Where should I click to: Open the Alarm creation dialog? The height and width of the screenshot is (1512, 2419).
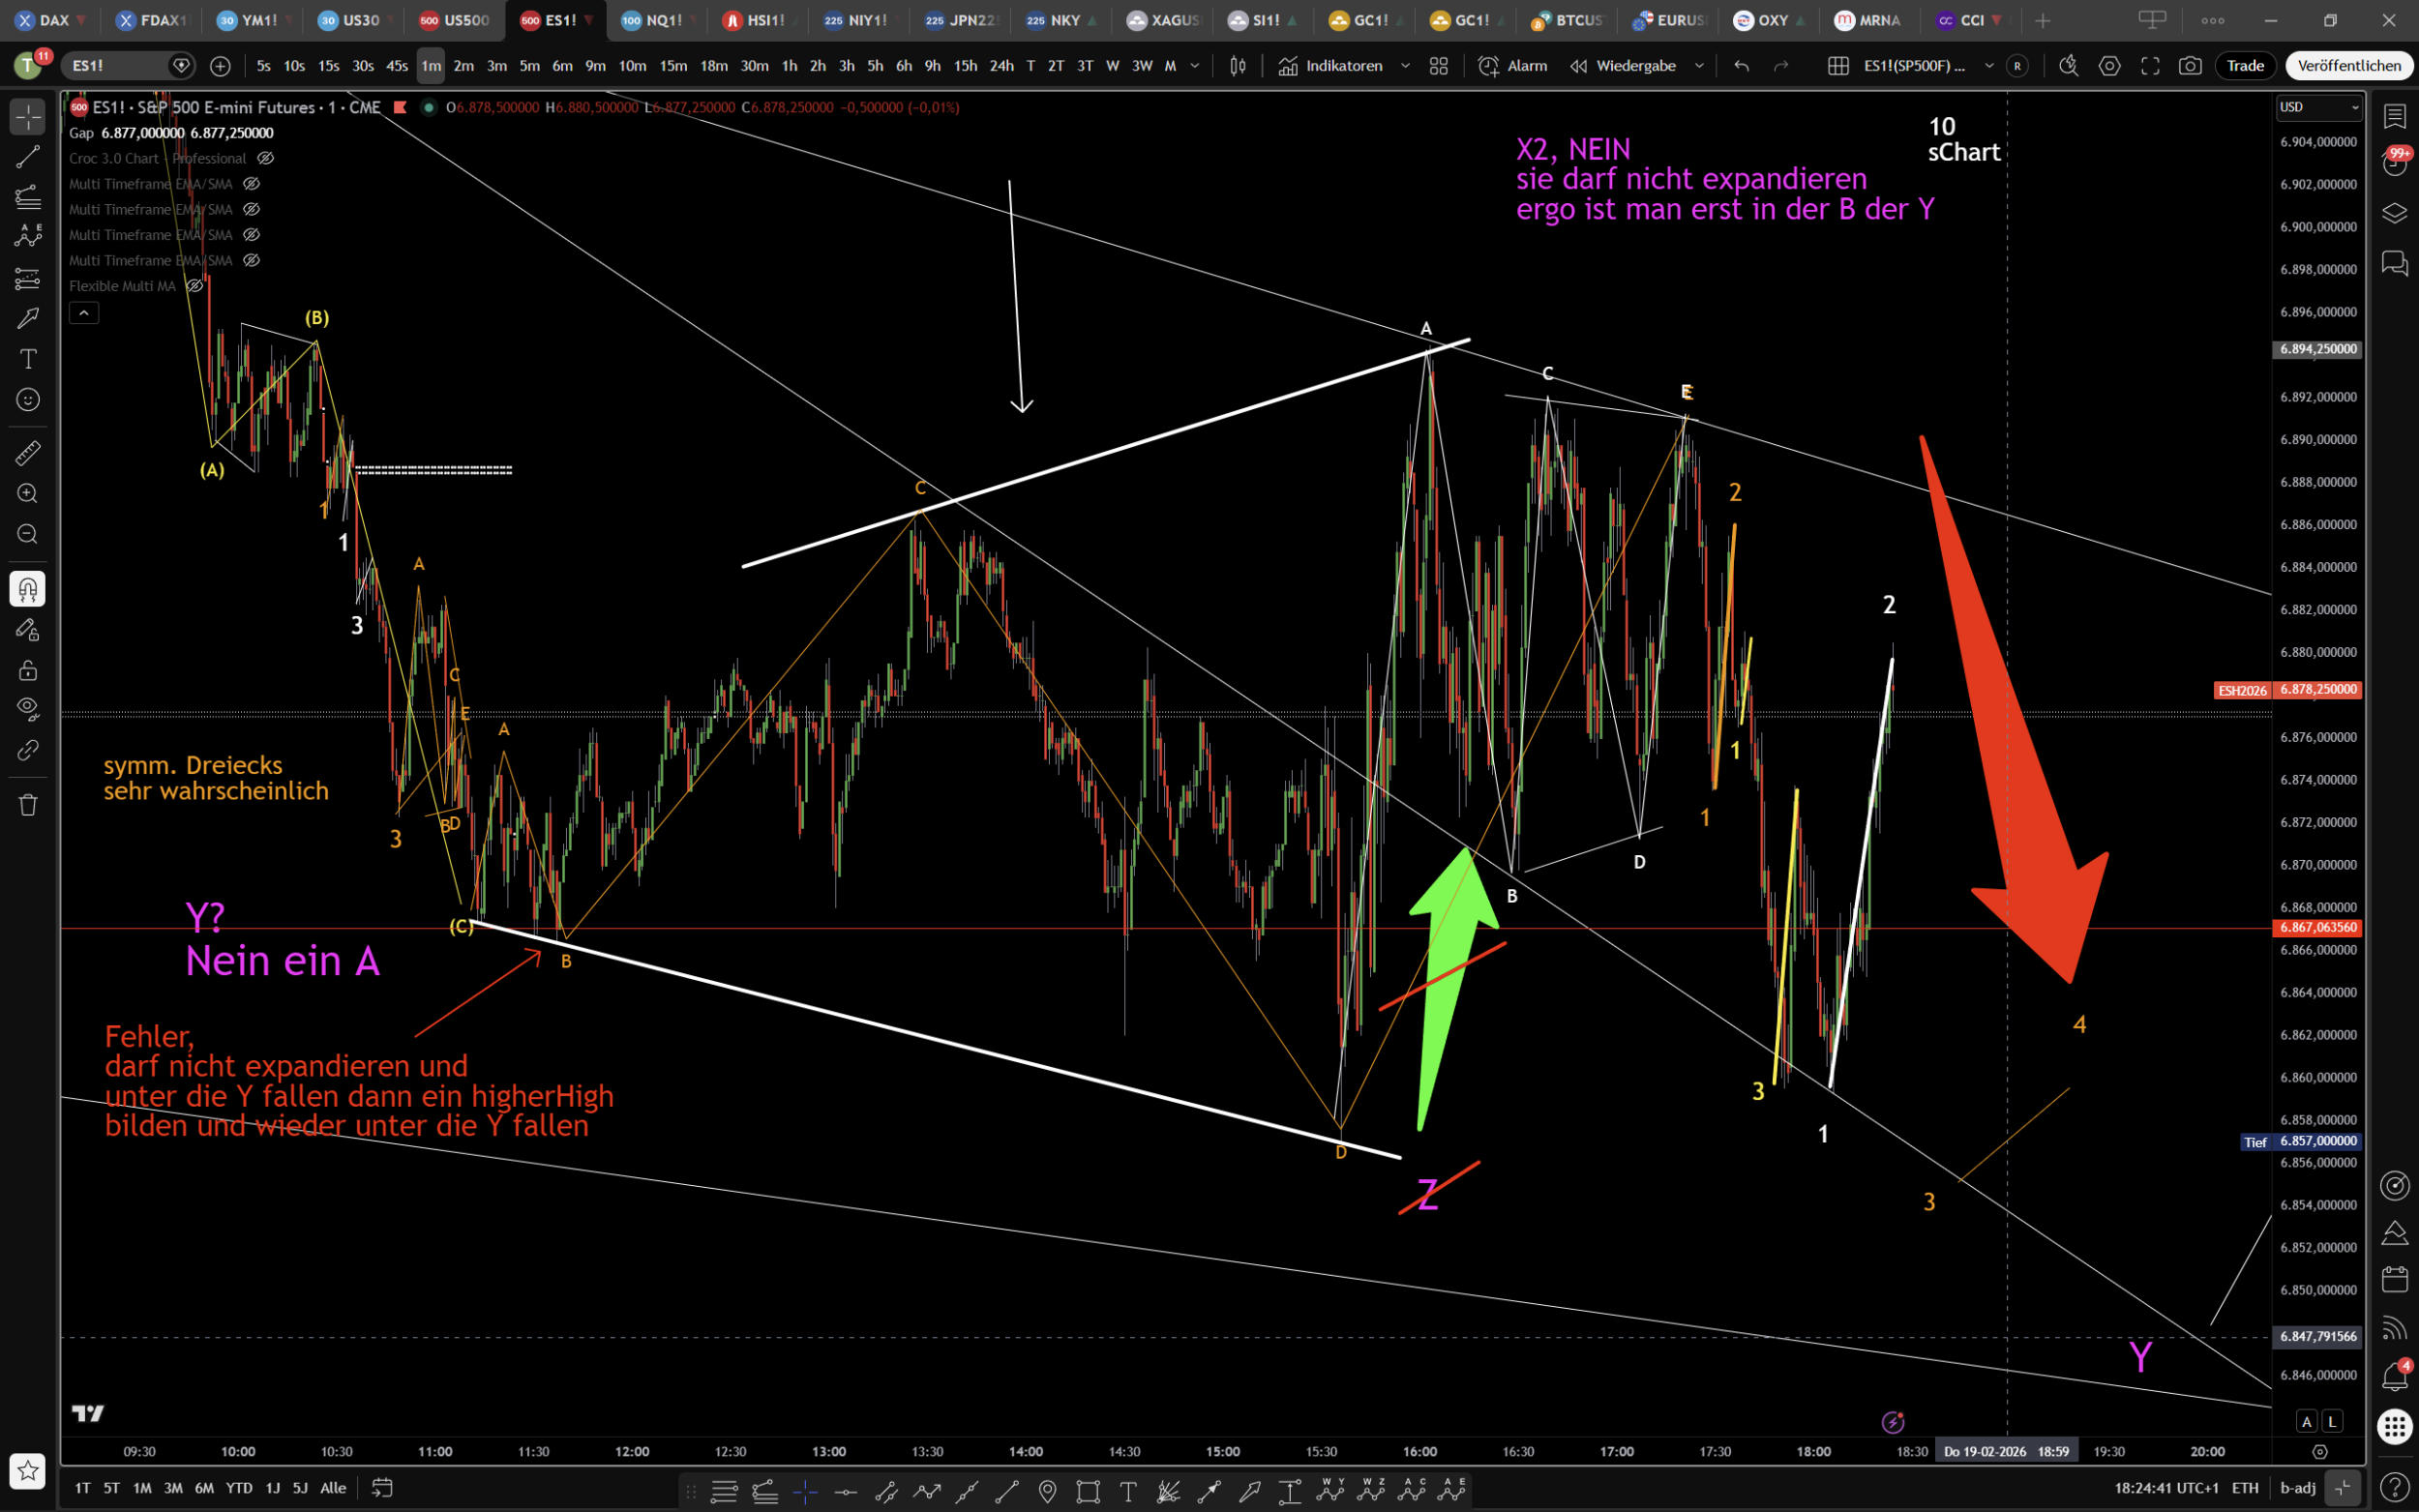pos(1513,66)
